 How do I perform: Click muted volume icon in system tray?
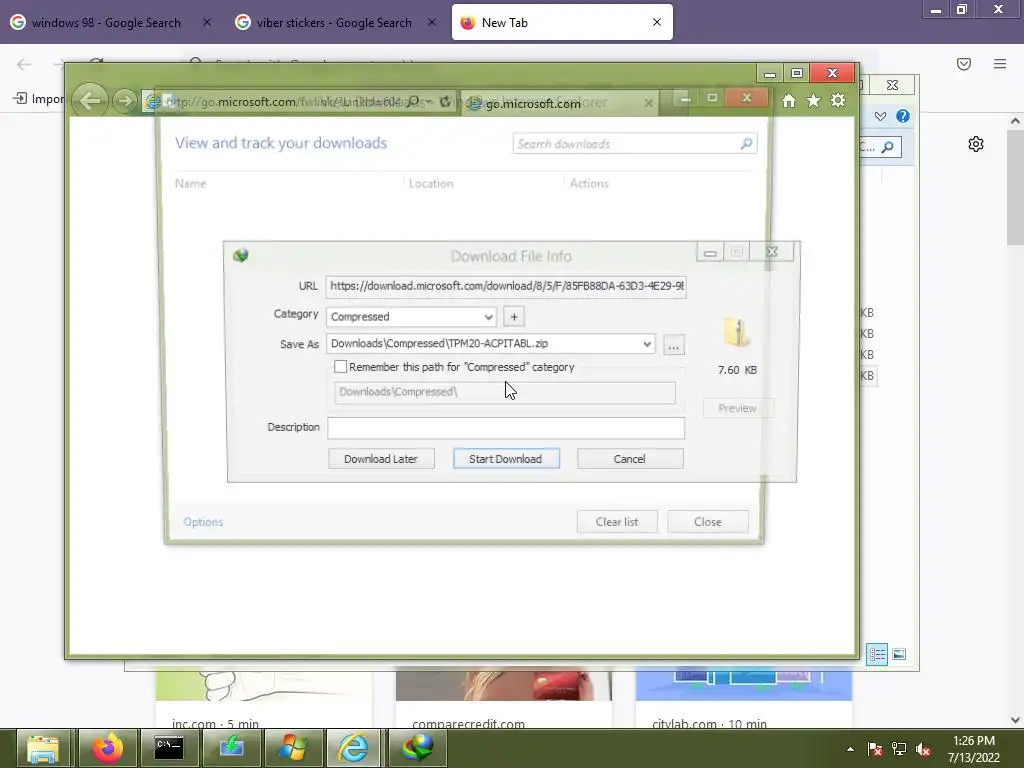point(923,749)
